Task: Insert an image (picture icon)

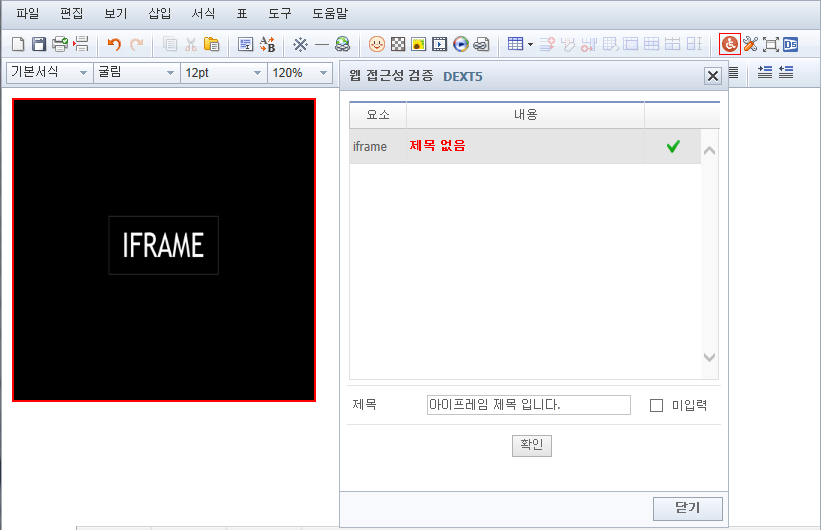Action: 418,45
